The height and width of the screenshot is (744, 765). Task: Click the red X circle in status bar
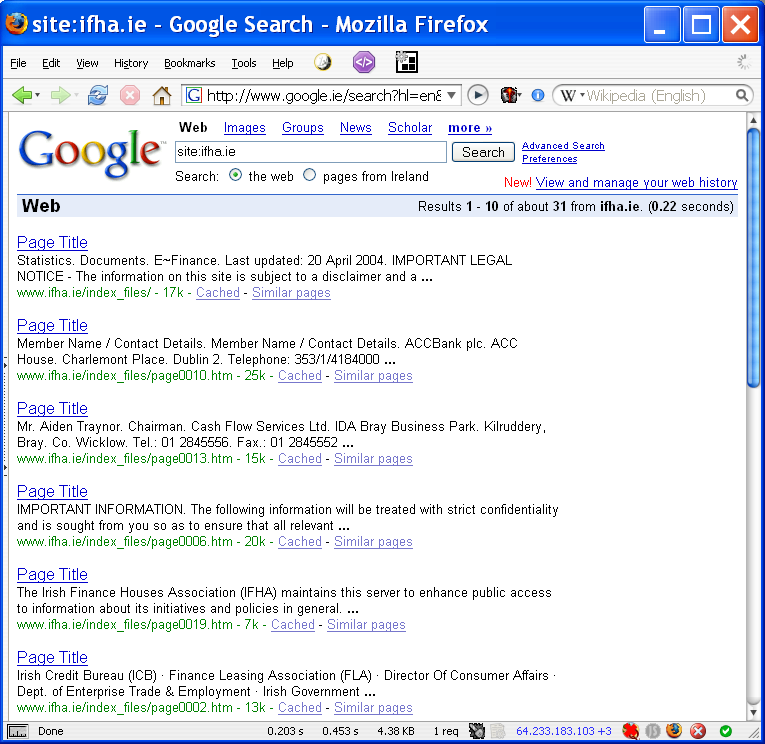698,731
